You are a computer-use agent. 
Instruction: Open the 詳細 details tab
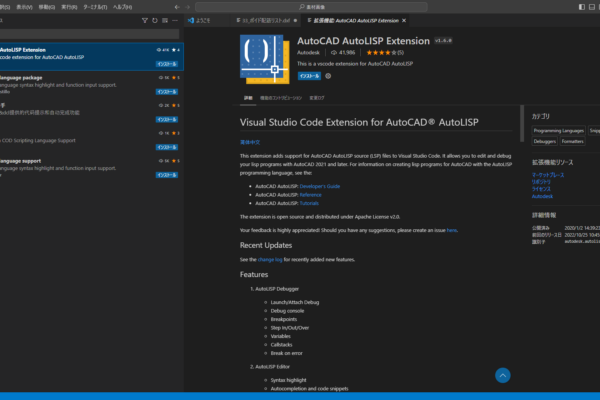pyautogui.click(x=248, y=98)
